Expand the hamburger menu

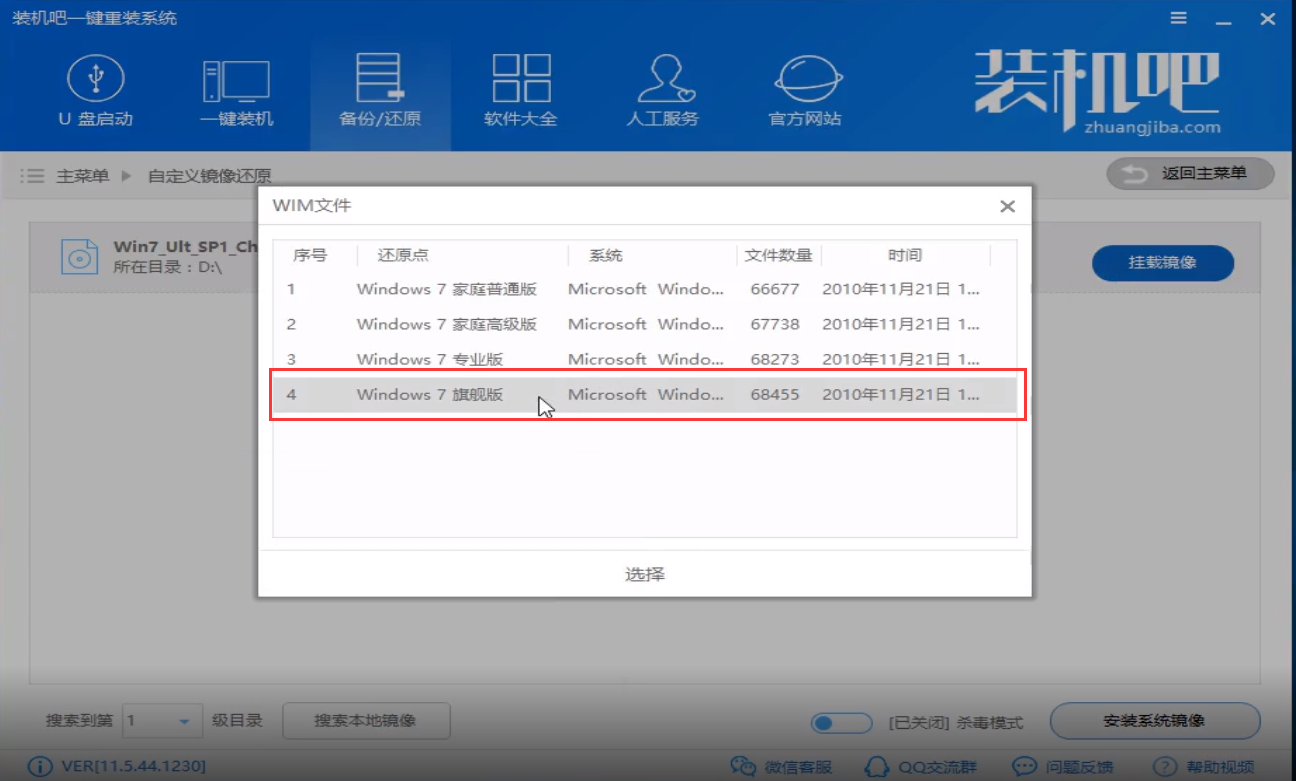pyautogui.click(x=1178, y=17)
